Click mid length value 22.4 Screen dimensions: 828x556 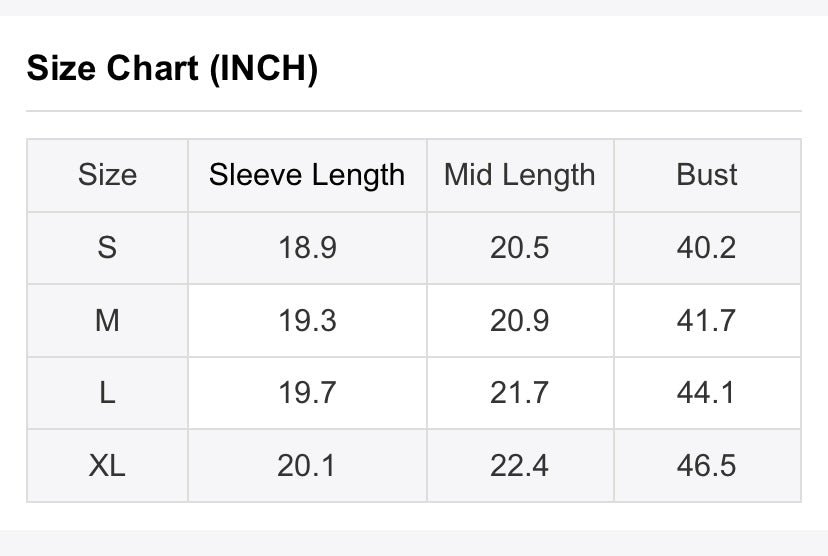point(520,465)
